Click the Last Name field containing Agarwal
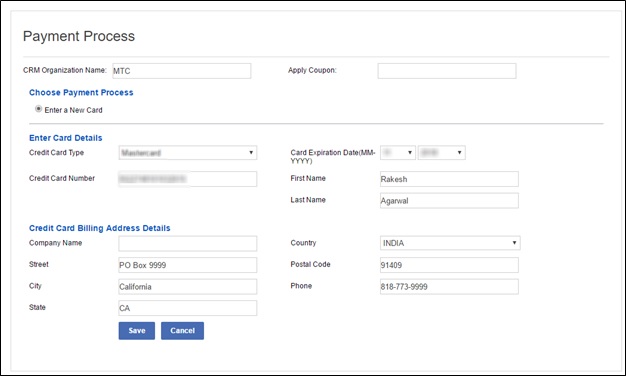The width and height of the screenshot is (626, 376). click(449, 201)
